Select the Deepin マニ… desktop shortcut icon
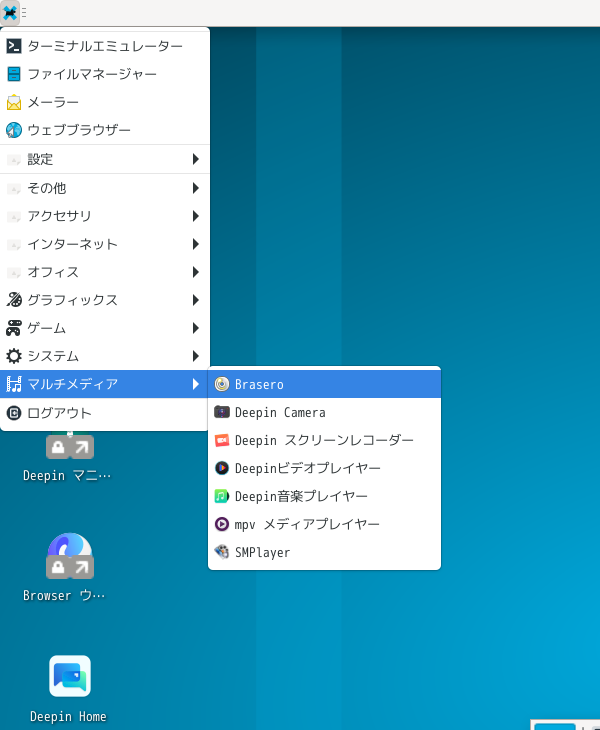 point(70,446)
